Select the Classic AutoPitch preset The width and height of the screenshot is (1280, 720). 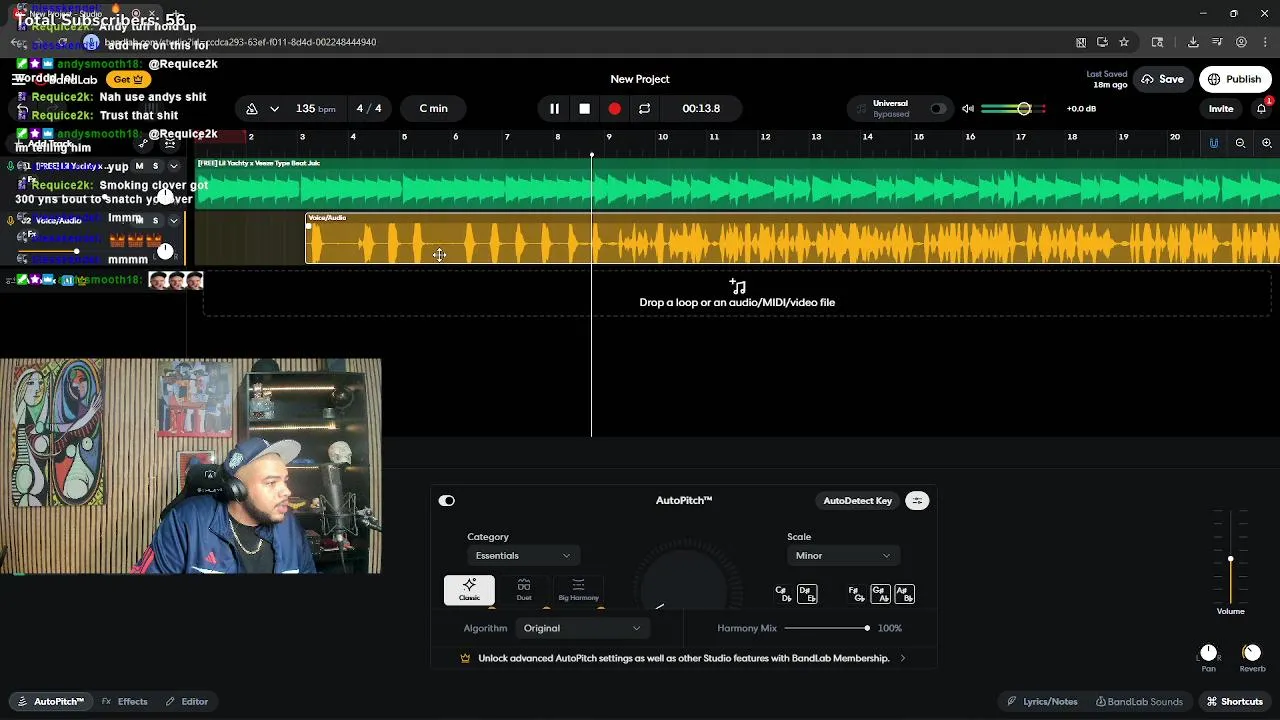click(469, 590)
